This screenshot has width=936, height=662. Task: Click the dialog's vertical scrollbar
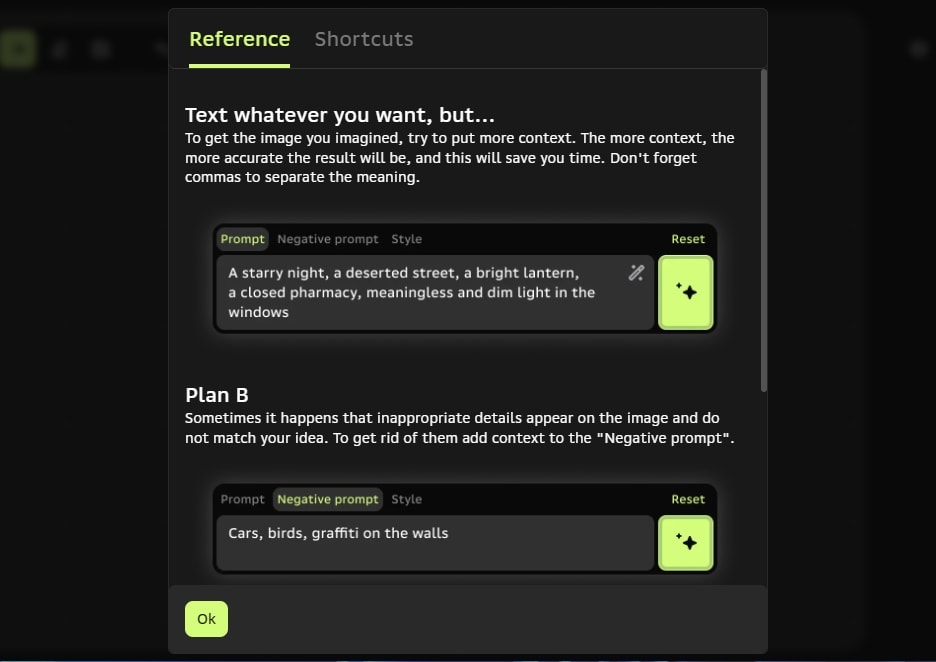click(764, 230)
